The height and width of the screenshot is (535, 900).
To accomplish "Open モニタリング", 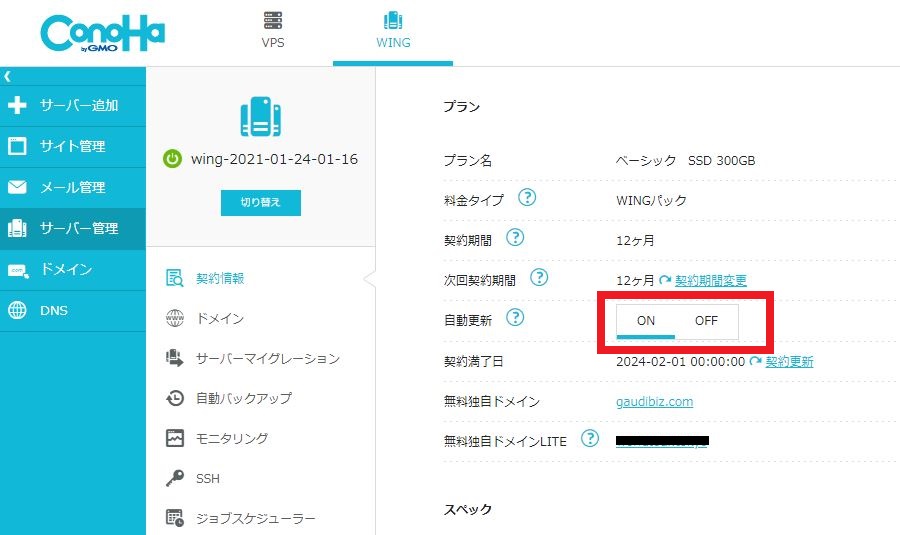I will coord(232,439).
